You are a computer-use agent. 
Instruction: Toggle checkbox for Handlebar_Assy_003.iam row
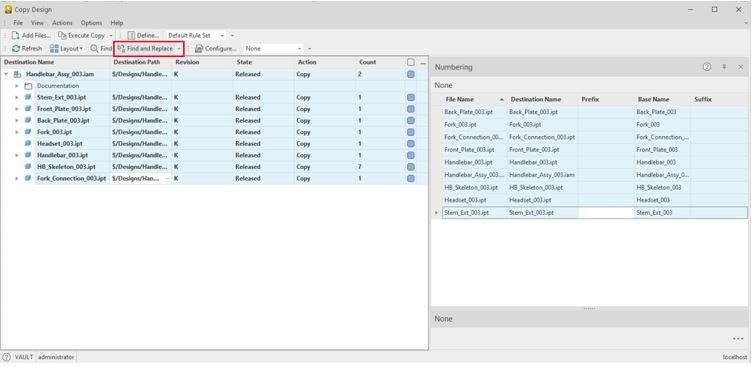(x=411, y=74)
